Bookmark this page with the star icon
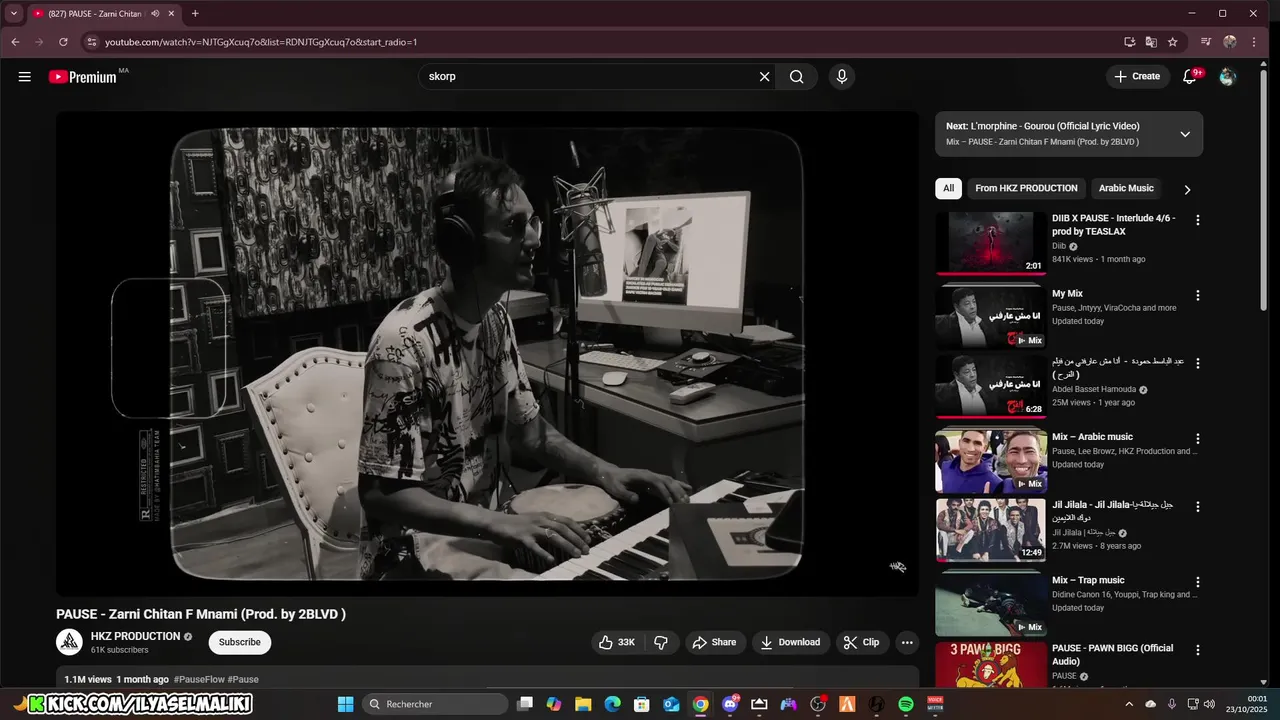Image resolution: width=1280 pixels, height=720 pixels. [x=1173, y=42]
